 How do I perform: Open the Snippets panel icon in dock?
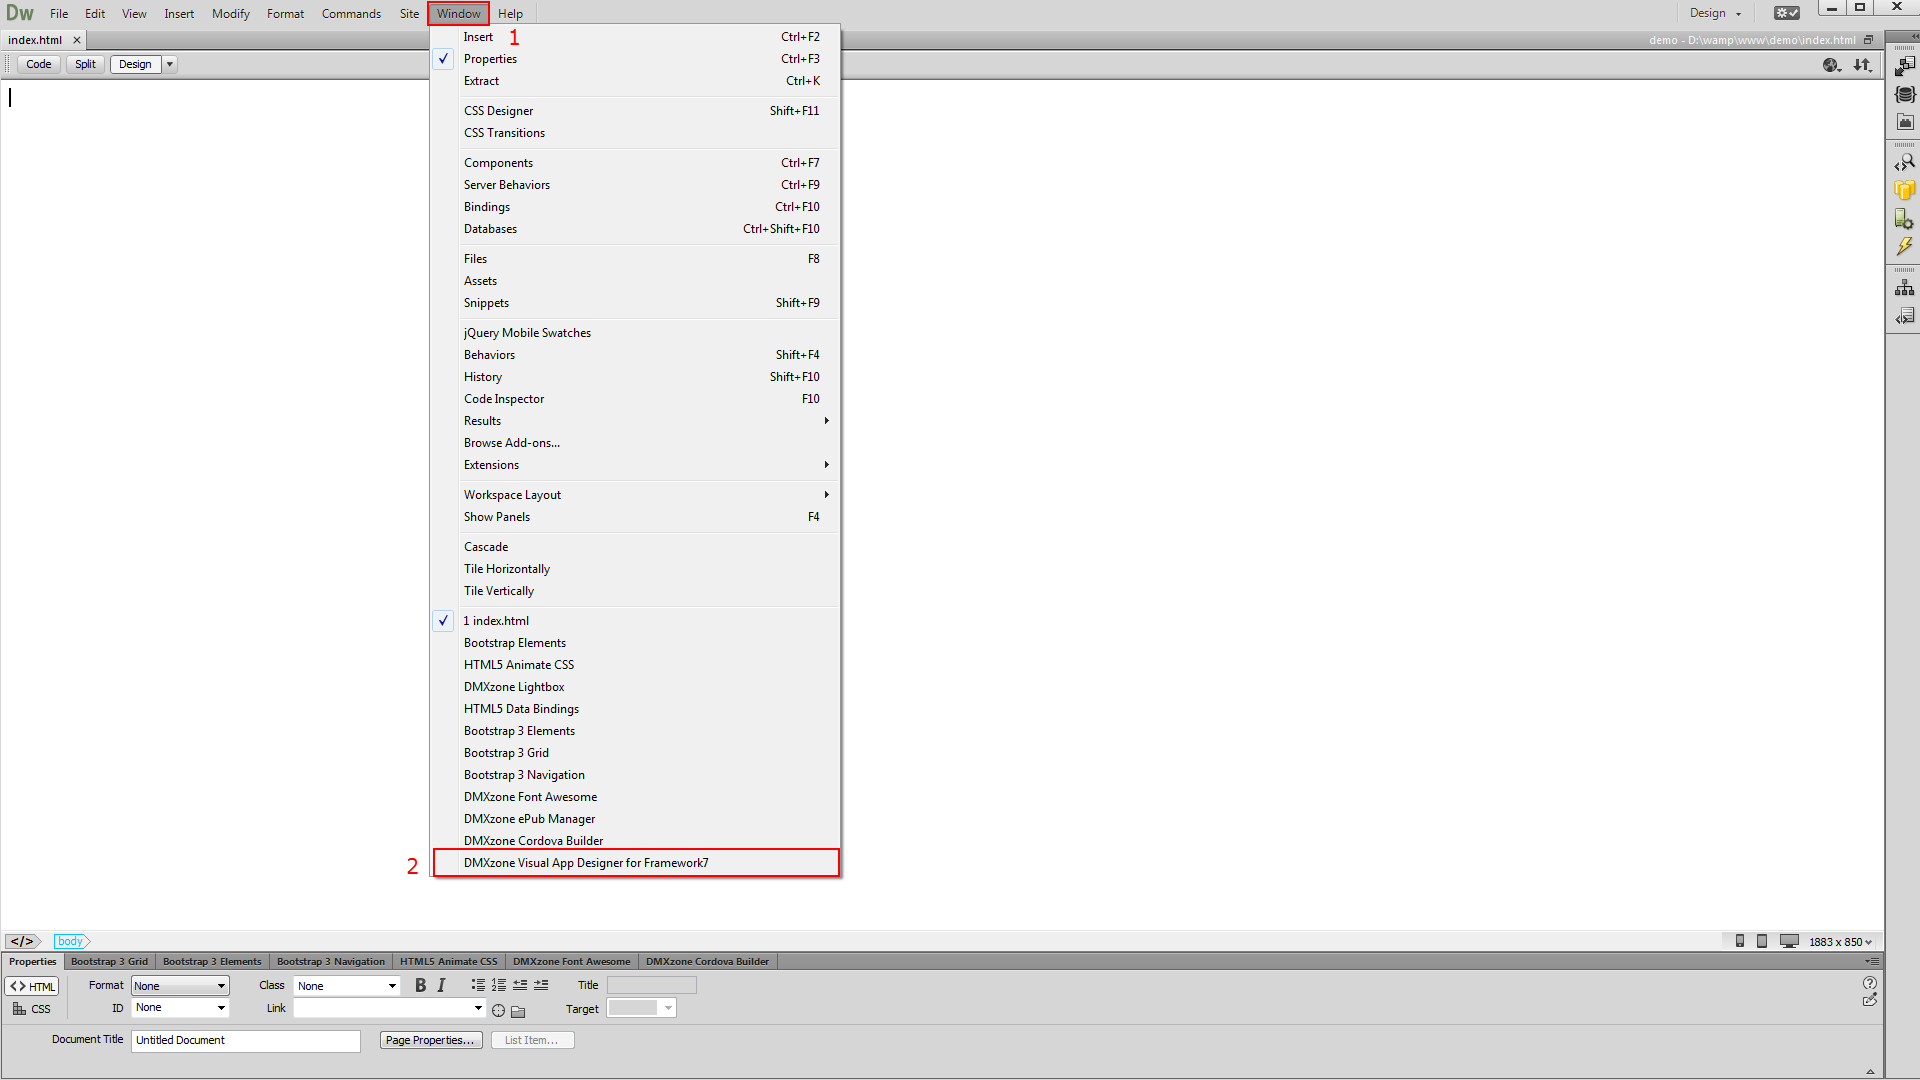(1905, 315)
